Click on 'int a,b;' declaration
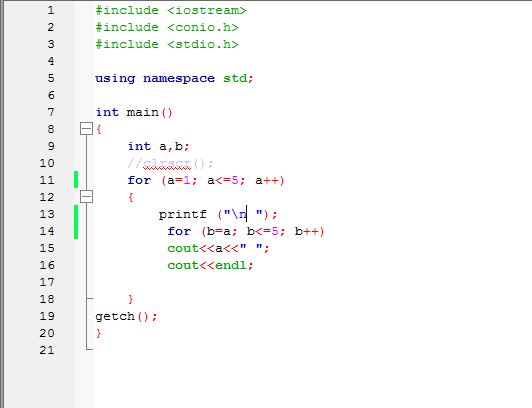Viewport: 532px width, 408px height. pos(158,147)
